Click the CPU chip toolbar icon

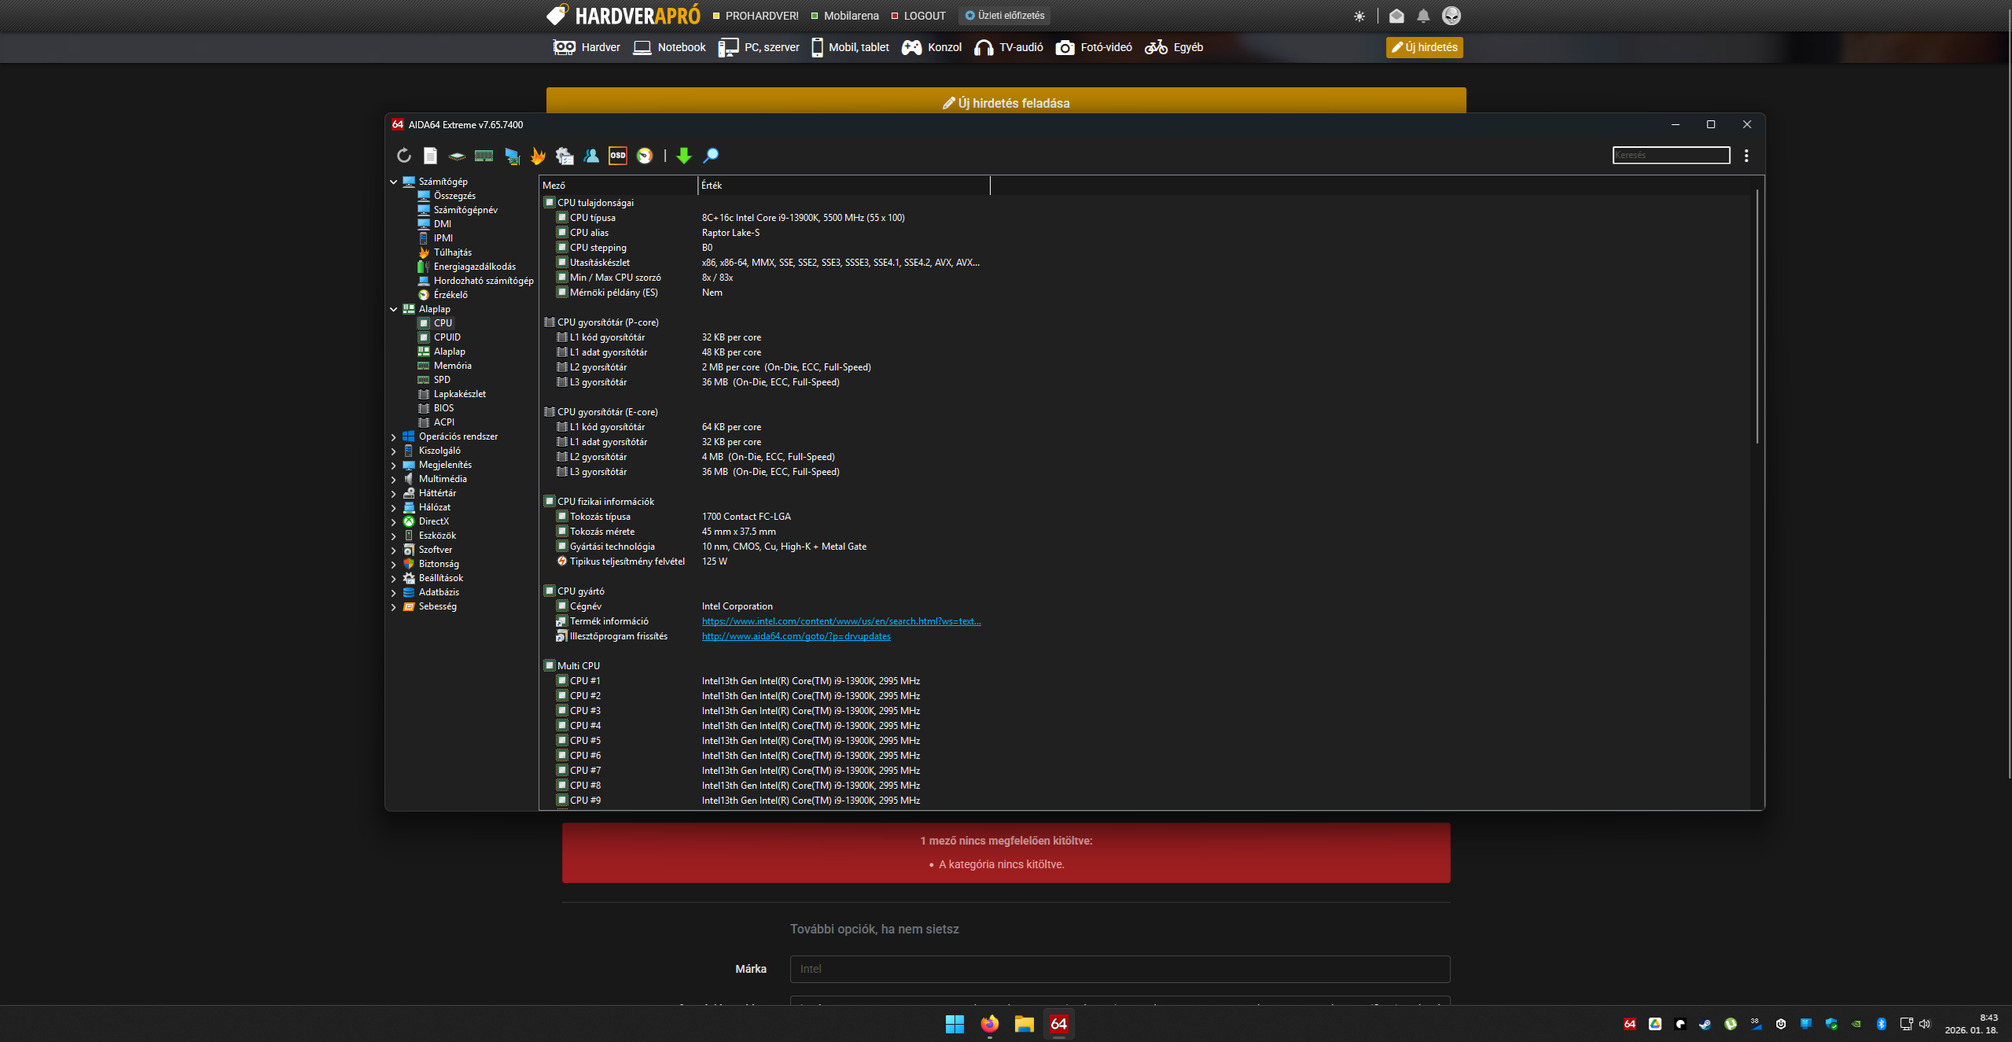click(x=457, y=156)
